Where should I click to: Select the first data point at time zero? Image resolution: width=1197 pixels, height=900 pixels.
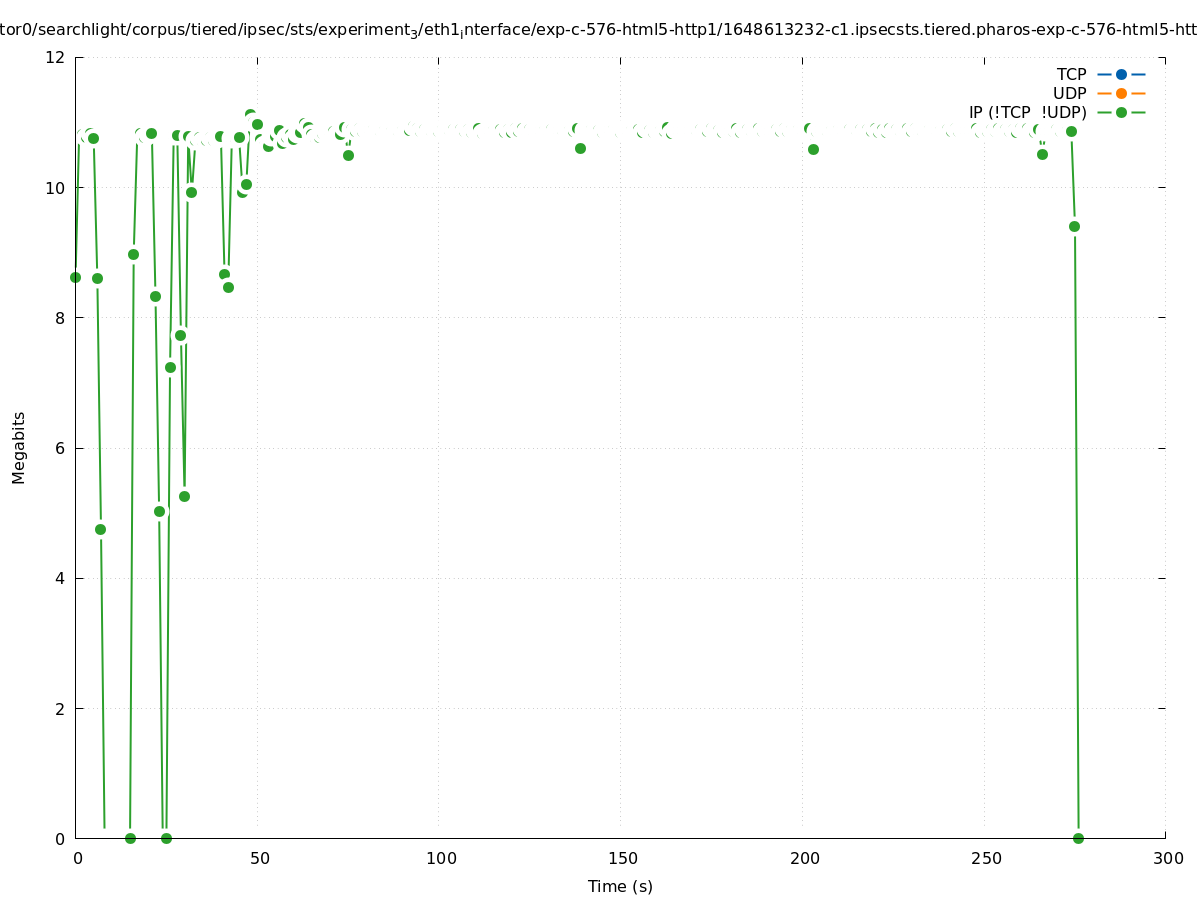(x=75, y=277)
